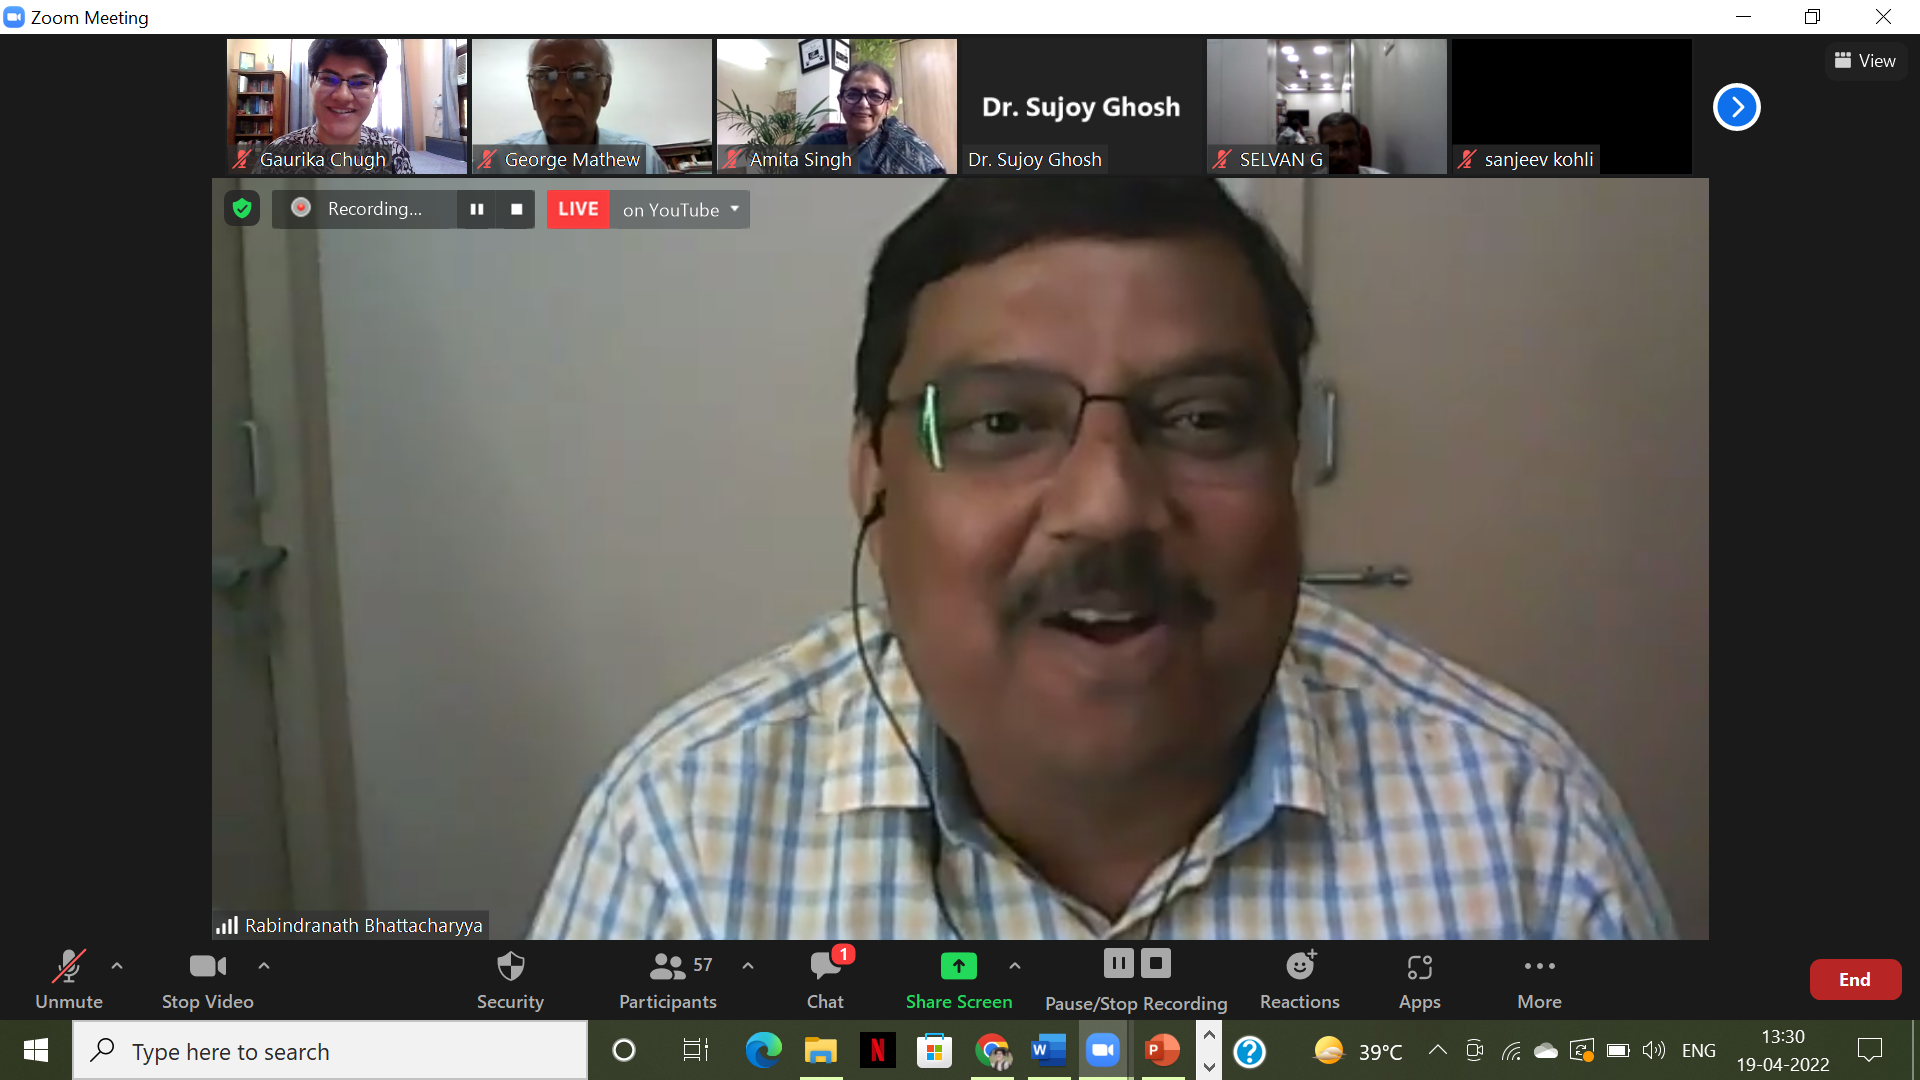Open the Chat panel with notification
Screen dimensions: 1920x1080
coord(825,967)
